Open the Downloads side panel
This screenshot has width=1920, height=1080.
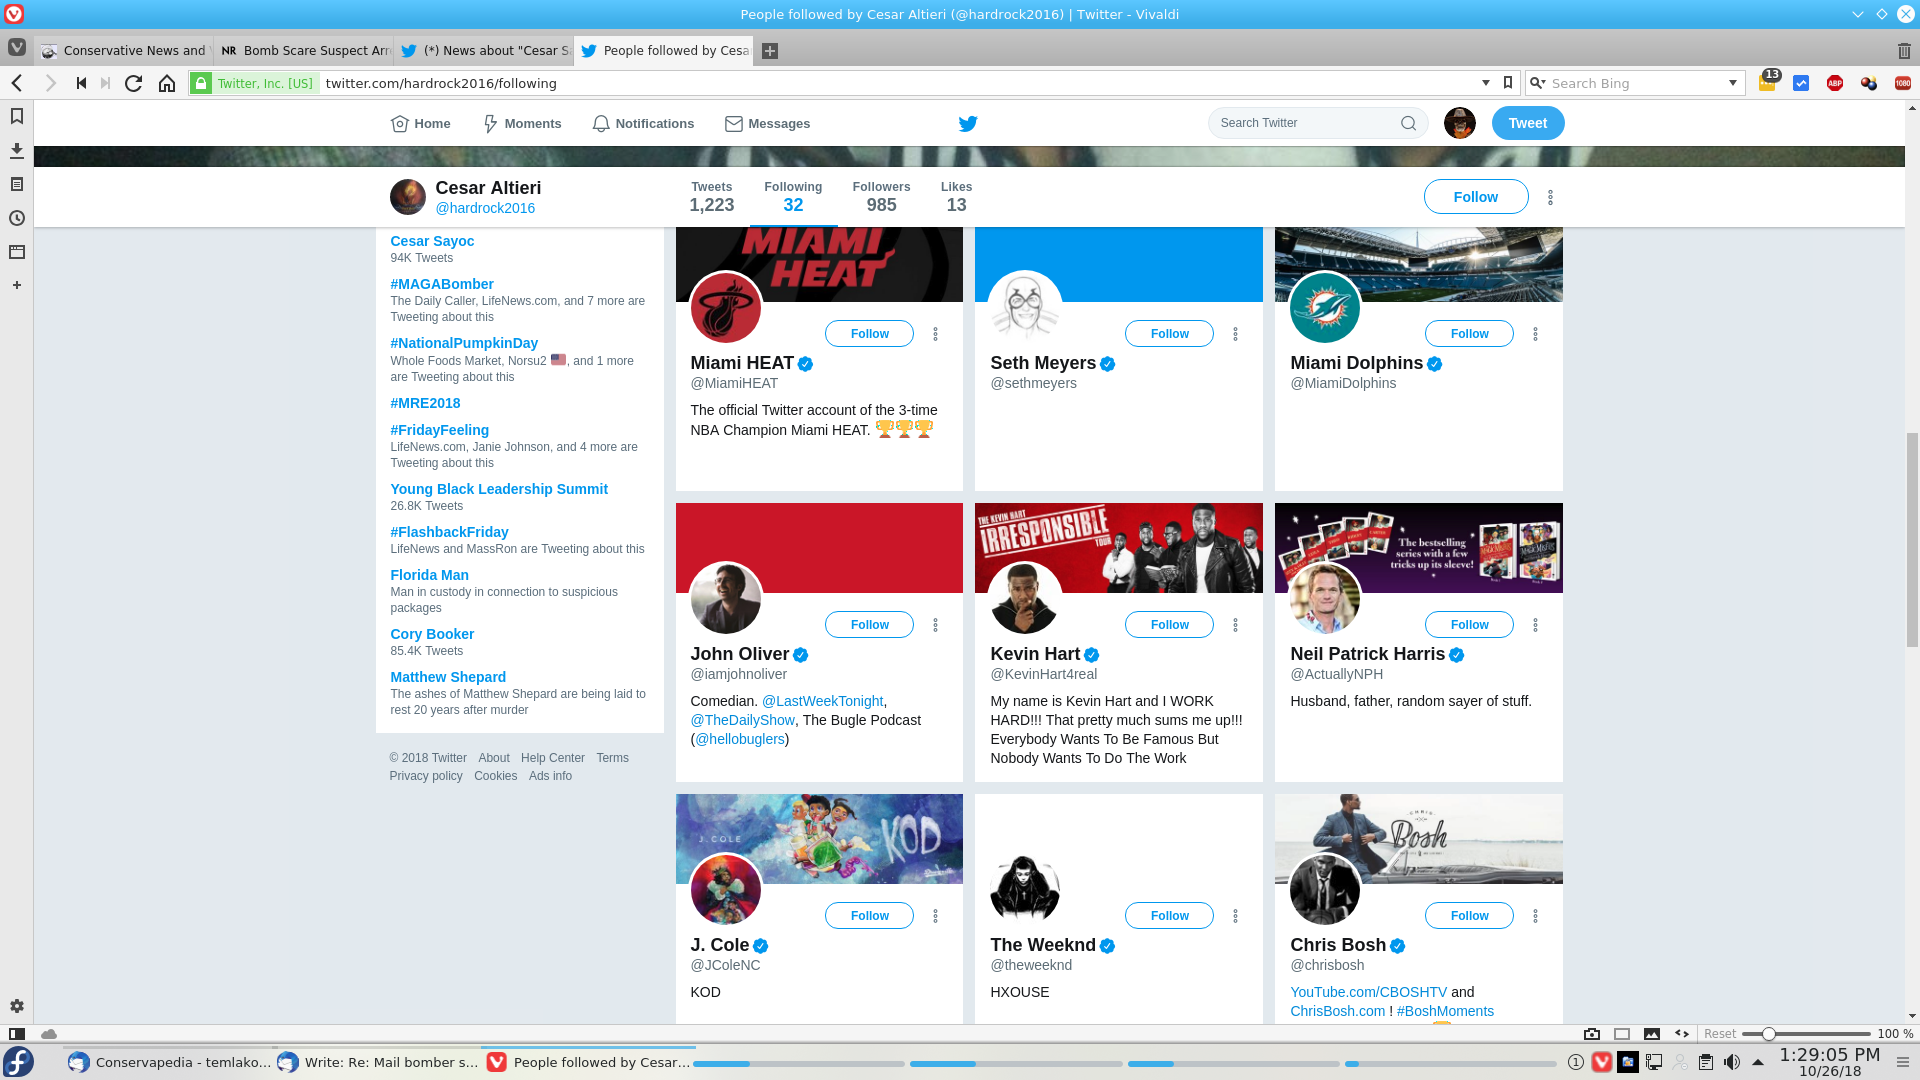pyautogui.click(x=17, y=151)
